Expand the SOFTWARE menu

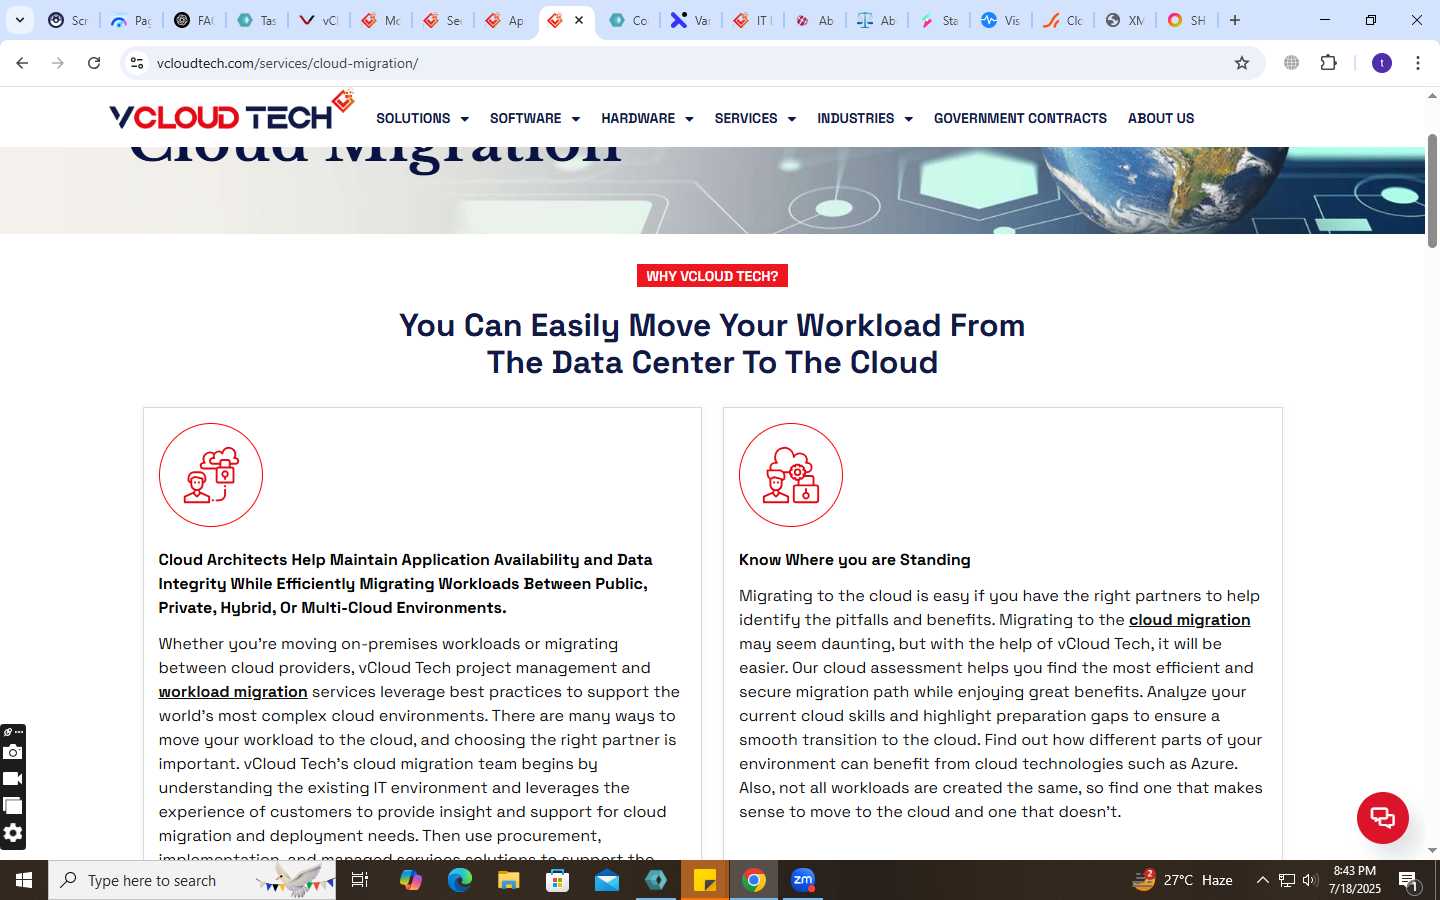click(535, 118)
